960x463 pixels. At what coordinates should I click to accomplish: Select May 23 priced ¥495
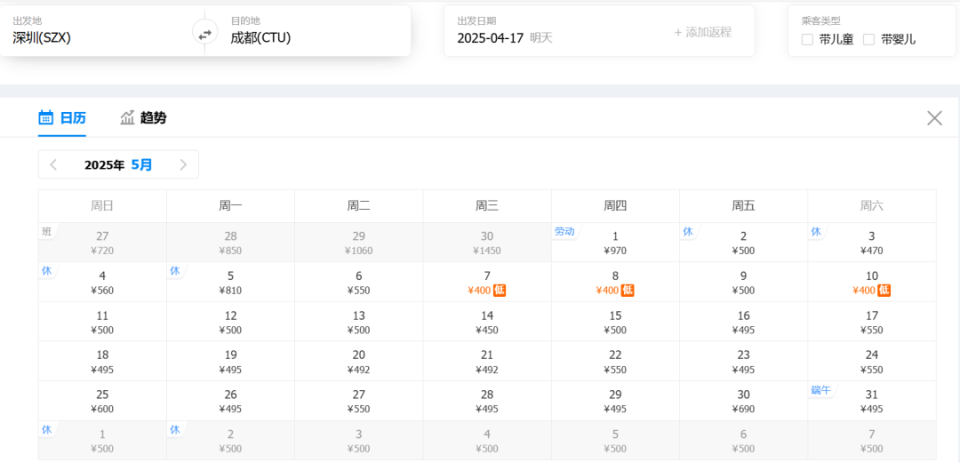point(743,361)
